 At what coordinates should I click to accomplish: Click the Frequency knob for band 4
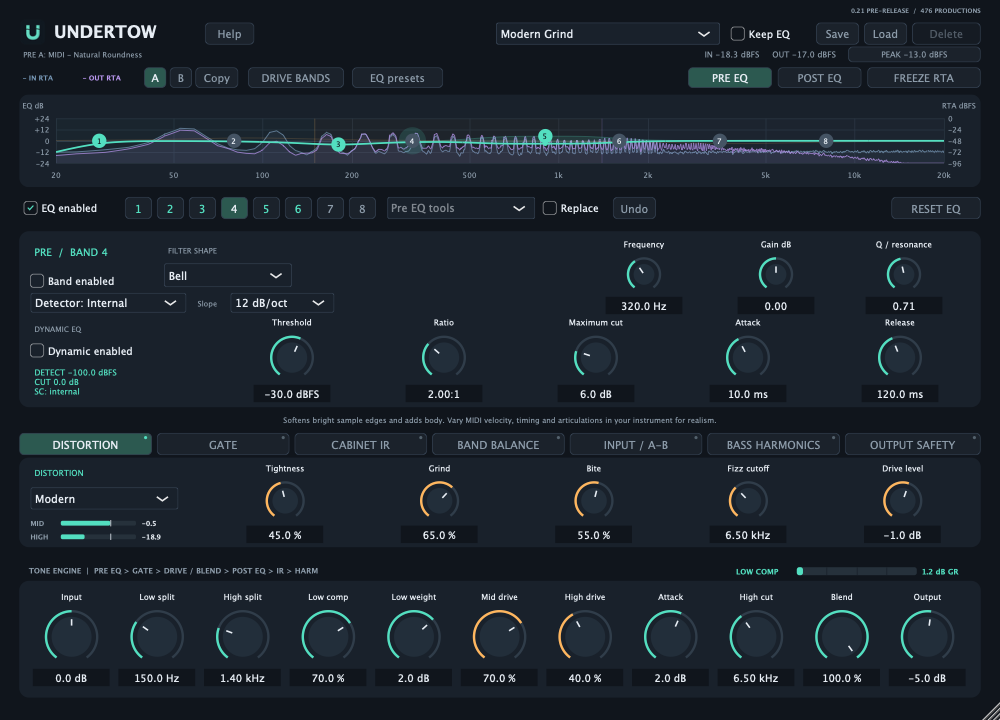[643, 274]
